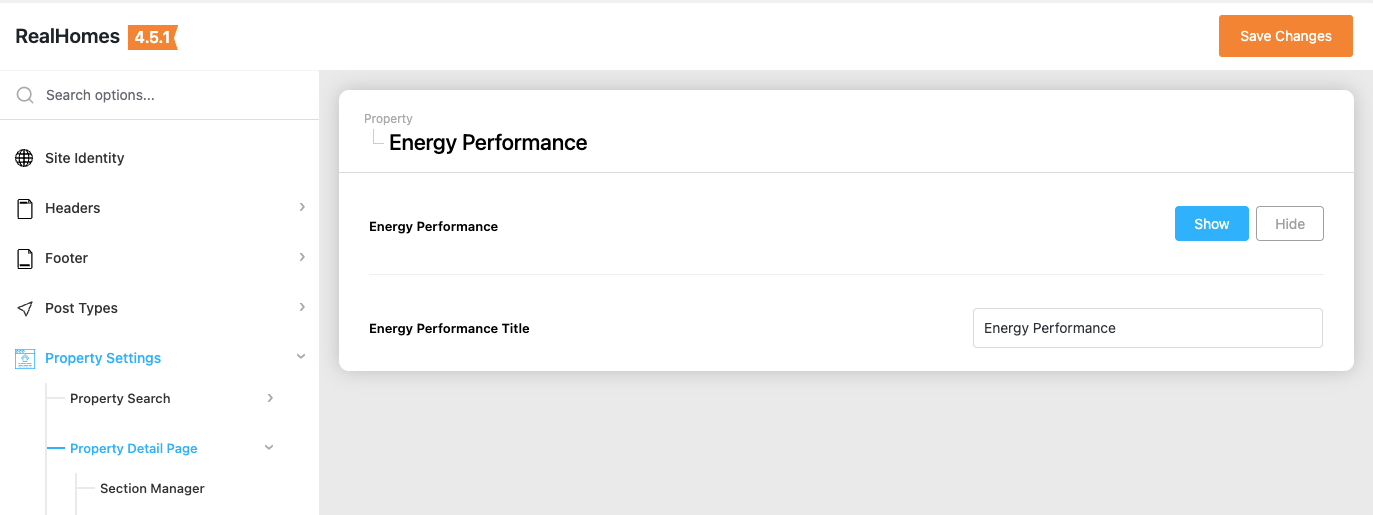Click the RealHomes logo text
Screen dimensions: 1373x515
point(67,37)
